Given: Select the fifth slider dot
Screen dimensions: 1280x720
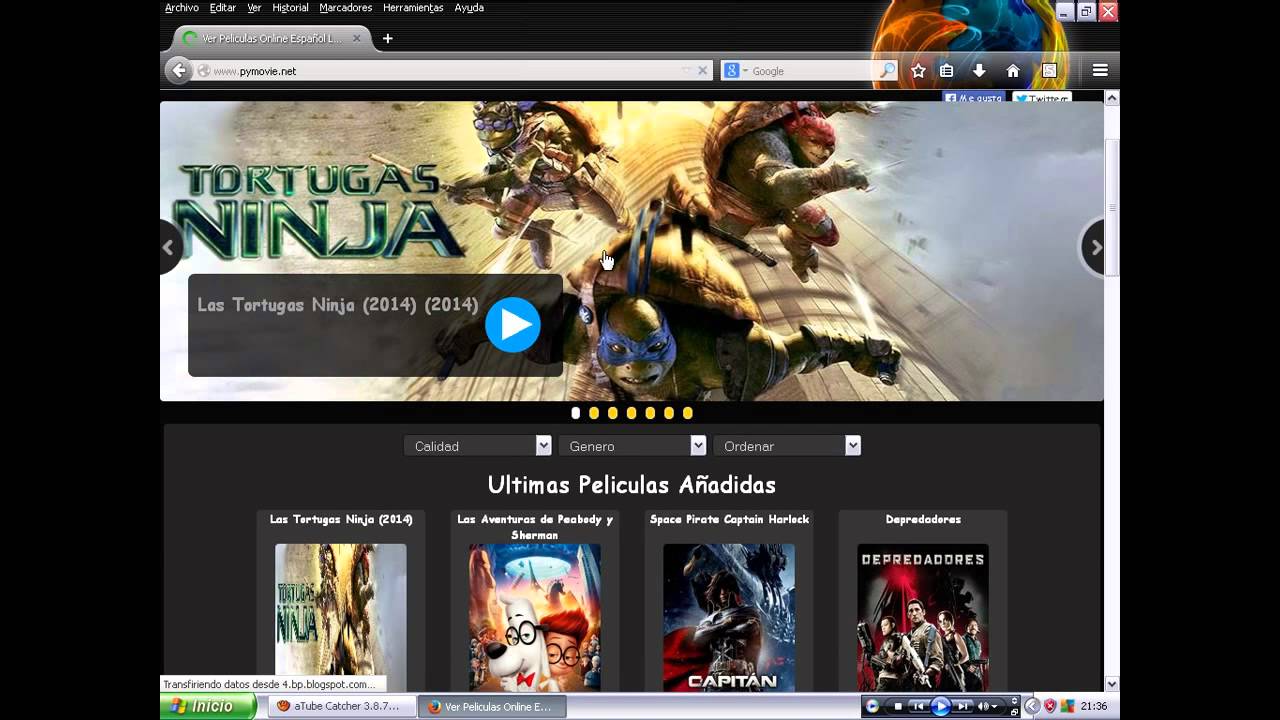Looking at the screenshot, I should (650, 413).
